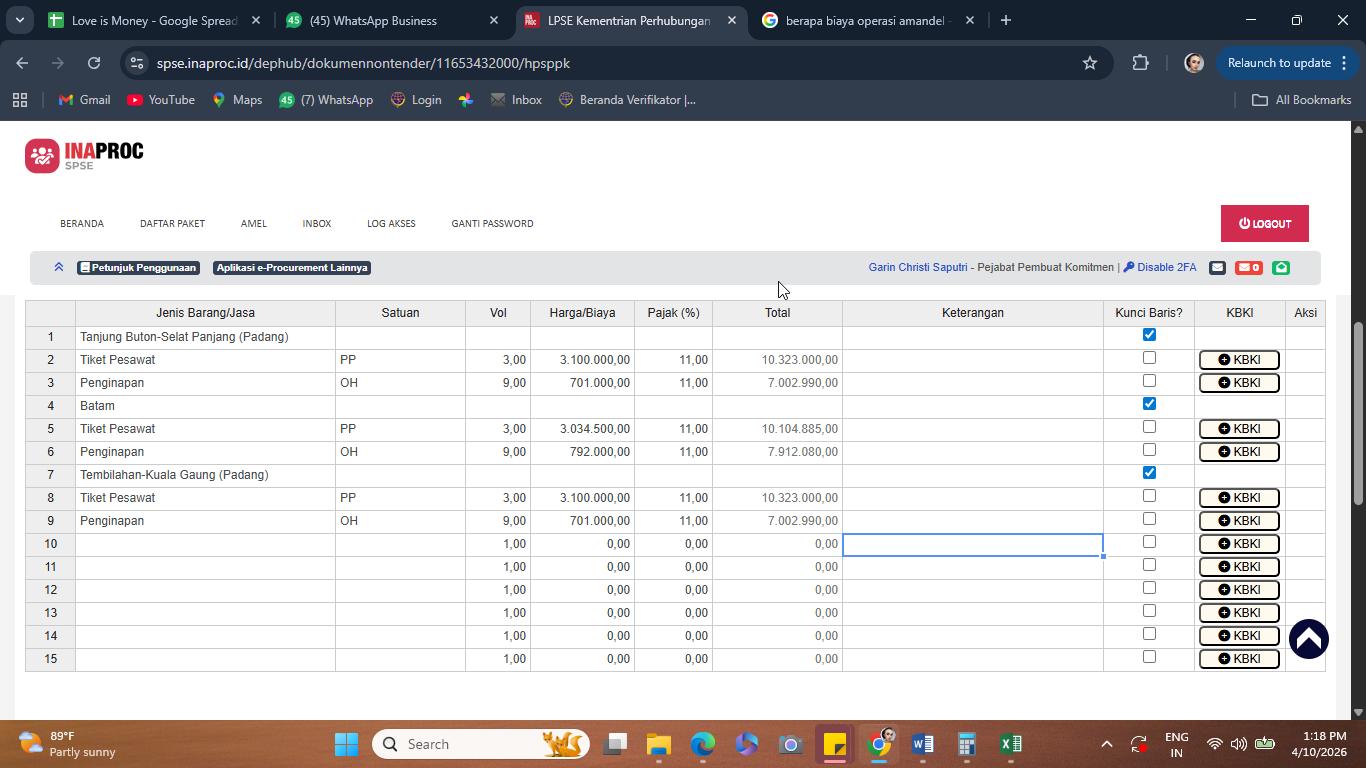Click the Keterangan cell in row 10
The image size is (1366, 768).
[x=973, y=544]
